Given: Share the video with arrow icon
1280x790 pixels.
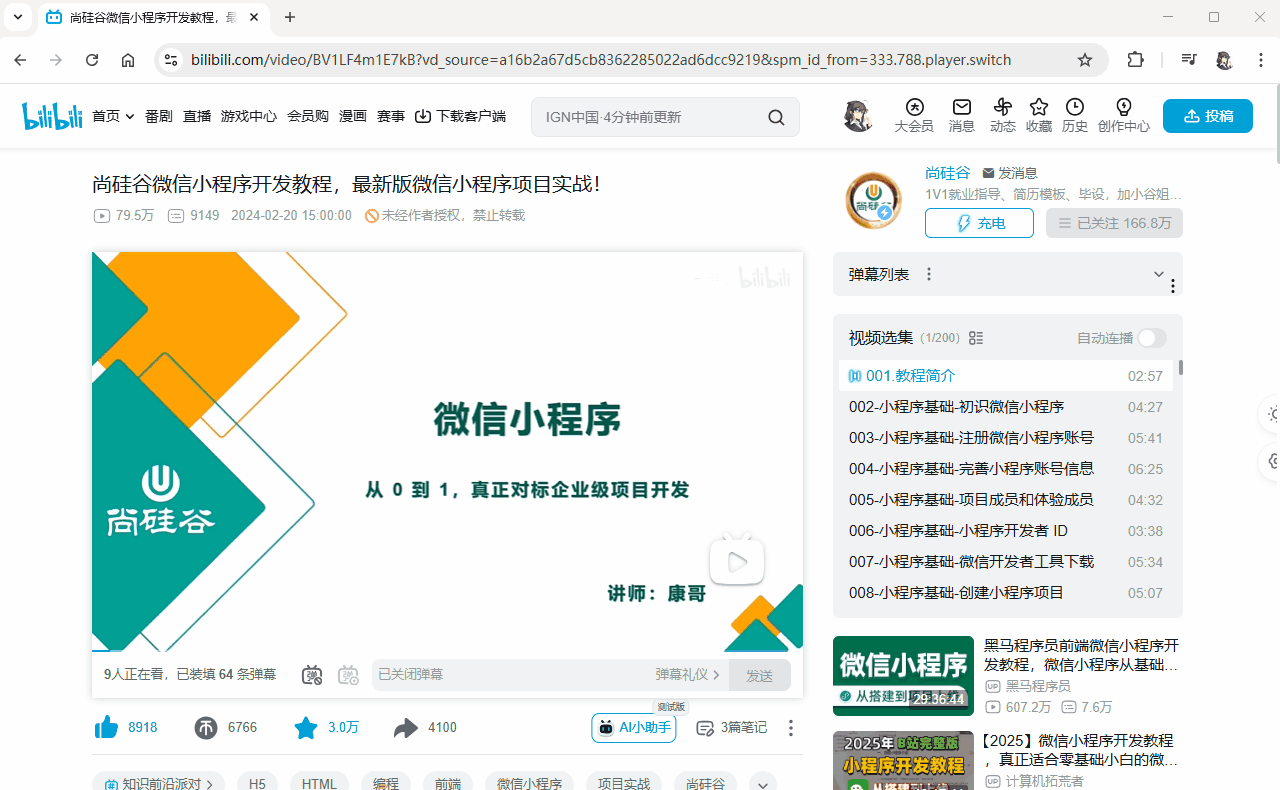Looking at the screenshot, I should (x=405, y=728).
